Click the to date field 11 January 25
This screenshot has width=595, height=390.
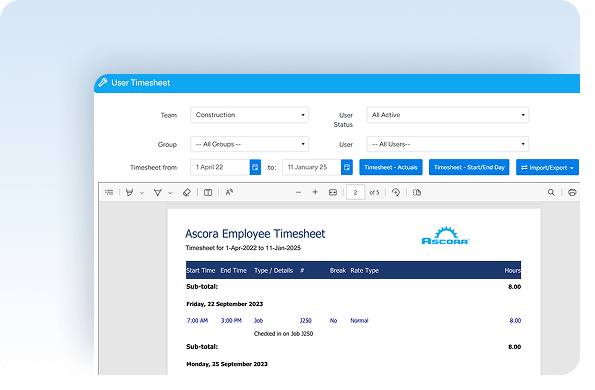coord(312,167)
